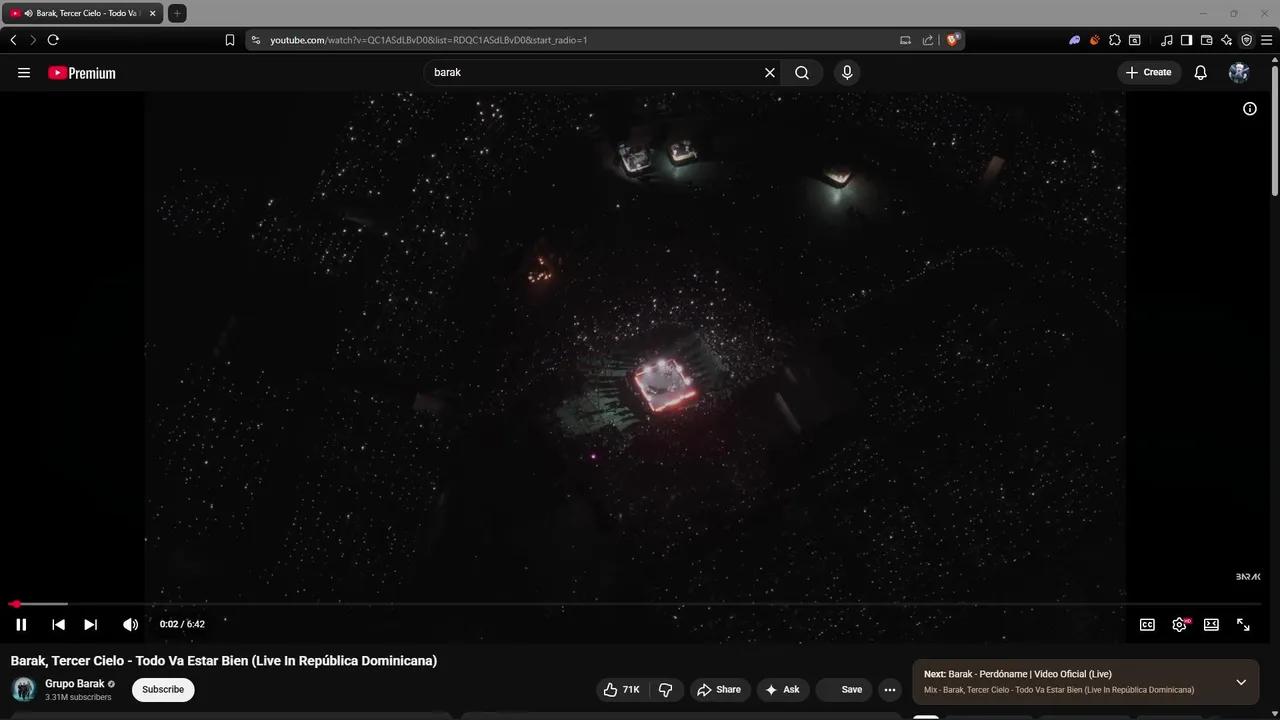The width and height of the screenshot is (1280, 720).
Task: Open the tab search icon
Action: point(1135,40)
